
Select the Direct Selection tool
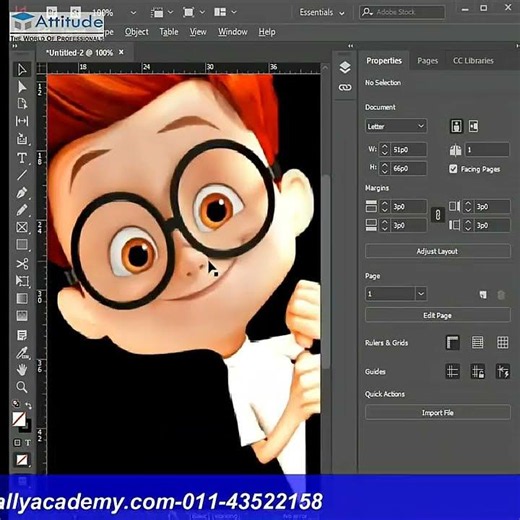(x=22, y=87)
